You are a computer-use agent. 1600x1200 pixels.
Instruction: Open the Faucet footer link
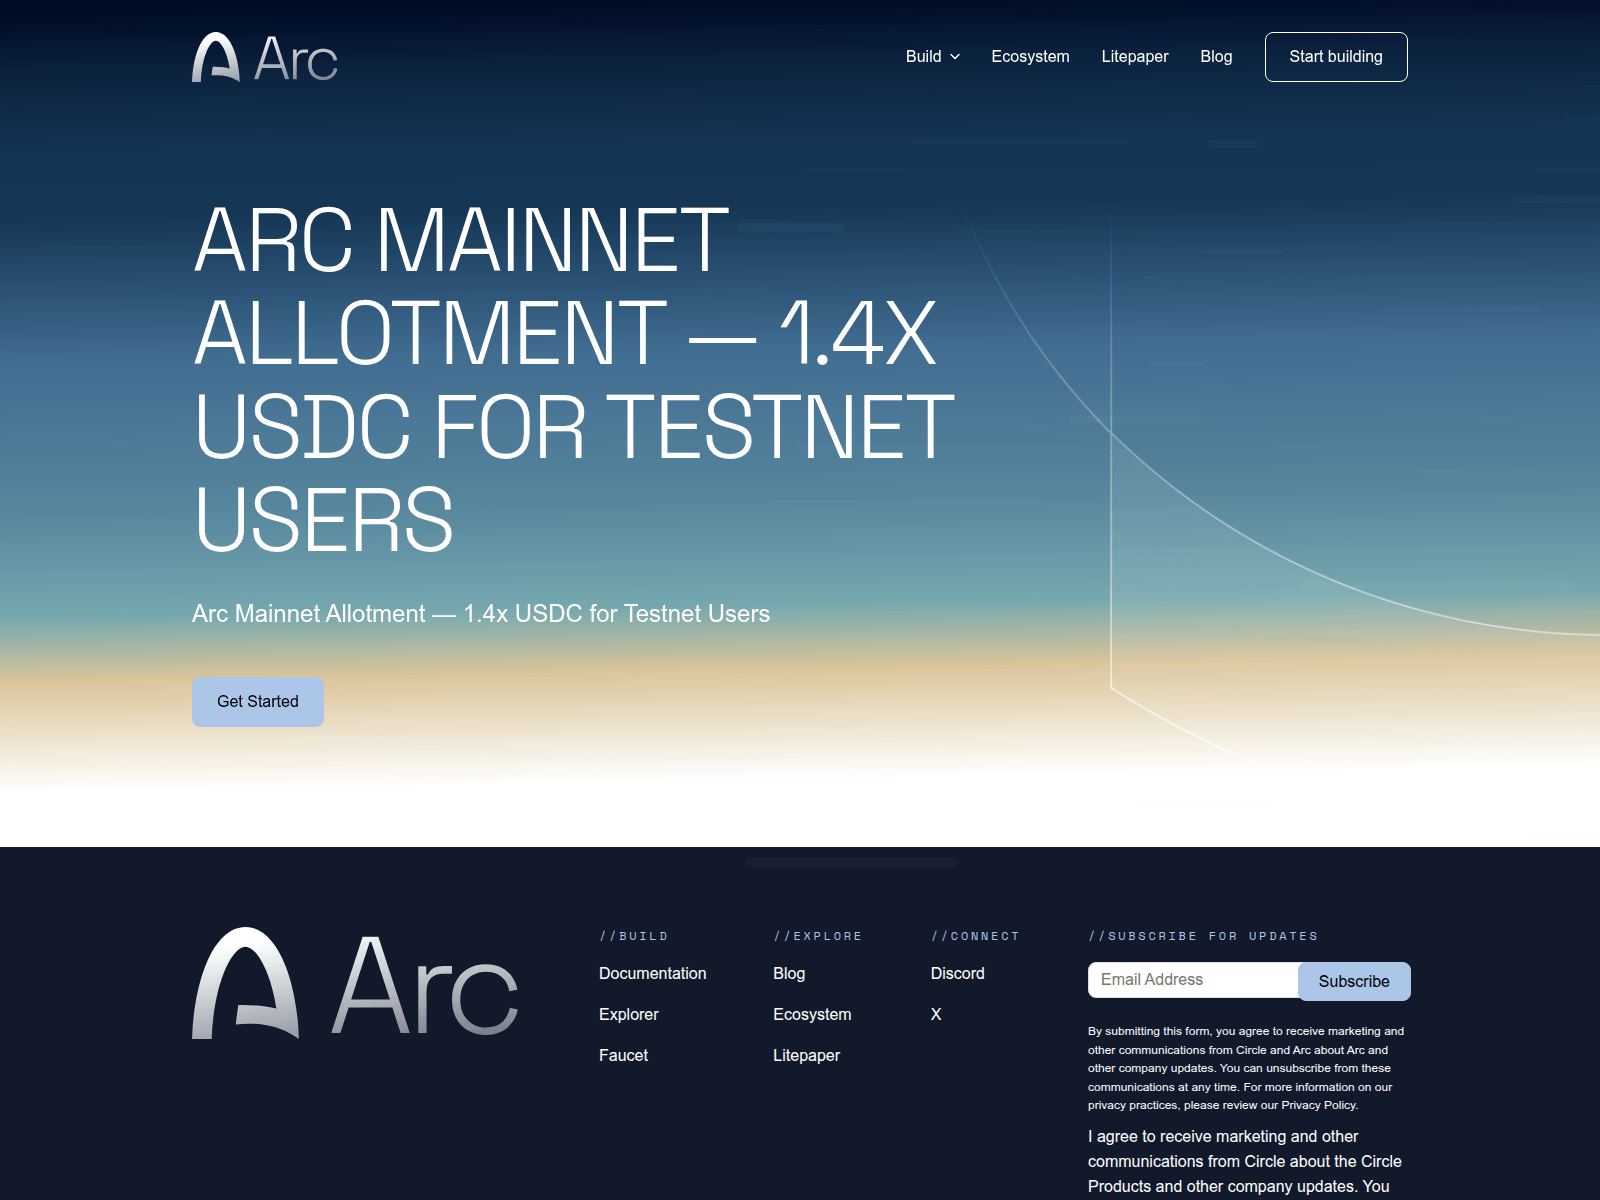click(x=623, y=1056)
